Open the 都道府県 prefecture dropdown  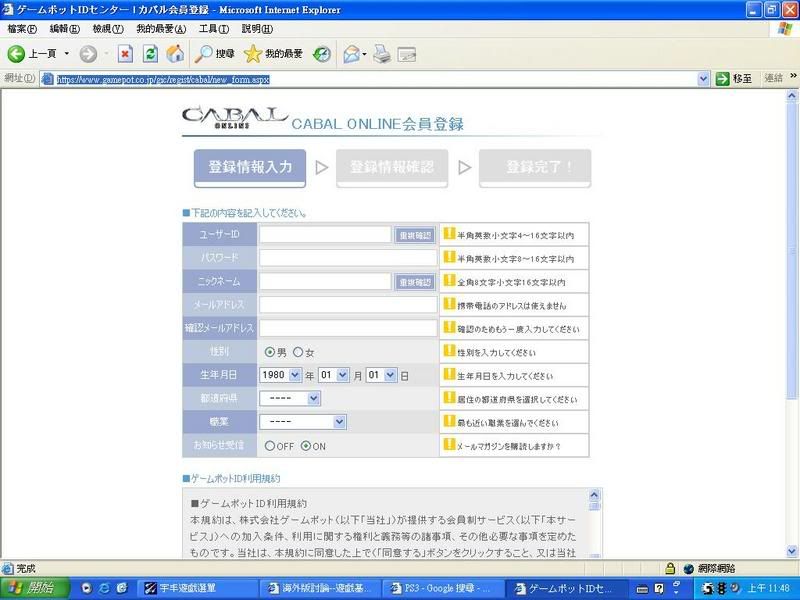(290, 398)
